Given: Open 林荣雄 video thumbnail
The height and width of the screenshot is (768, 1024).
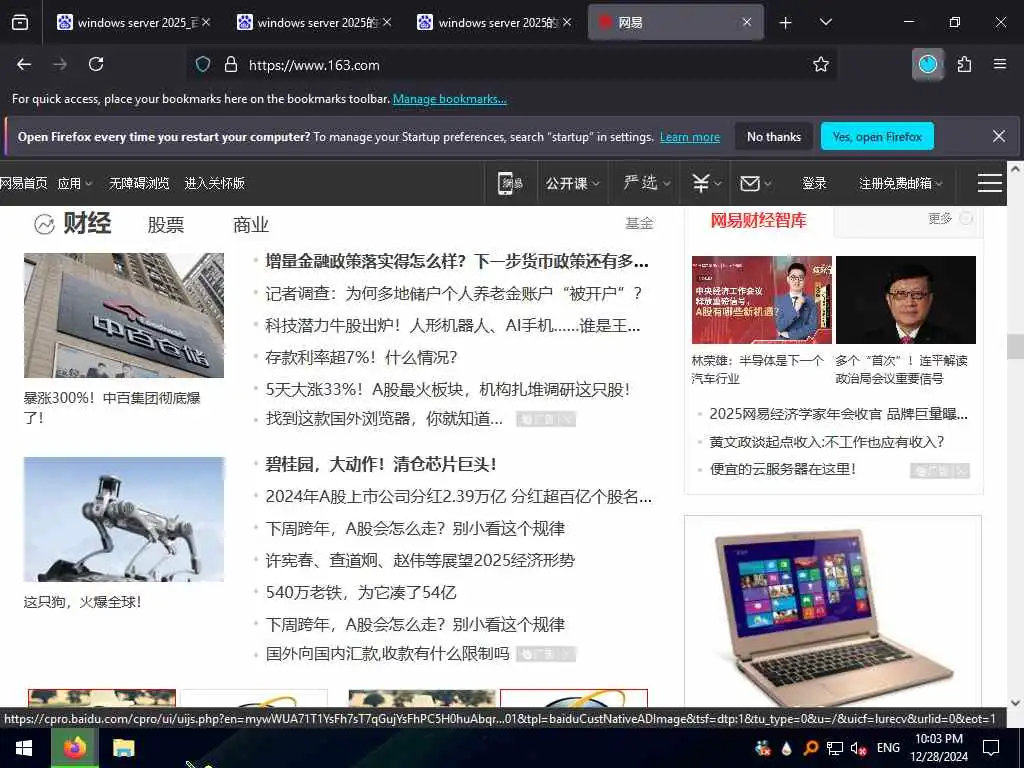Looking at the screenshot, I should point(761,300).
